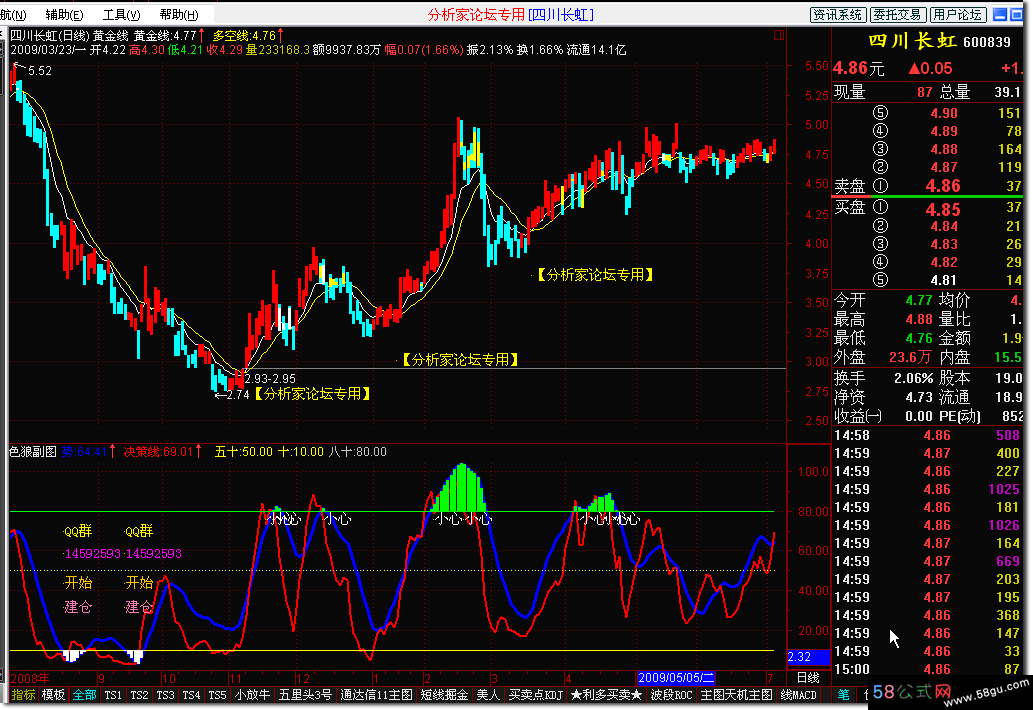Click the stock code 600839
Viewport: 1033px width, 710px height.
987,42
